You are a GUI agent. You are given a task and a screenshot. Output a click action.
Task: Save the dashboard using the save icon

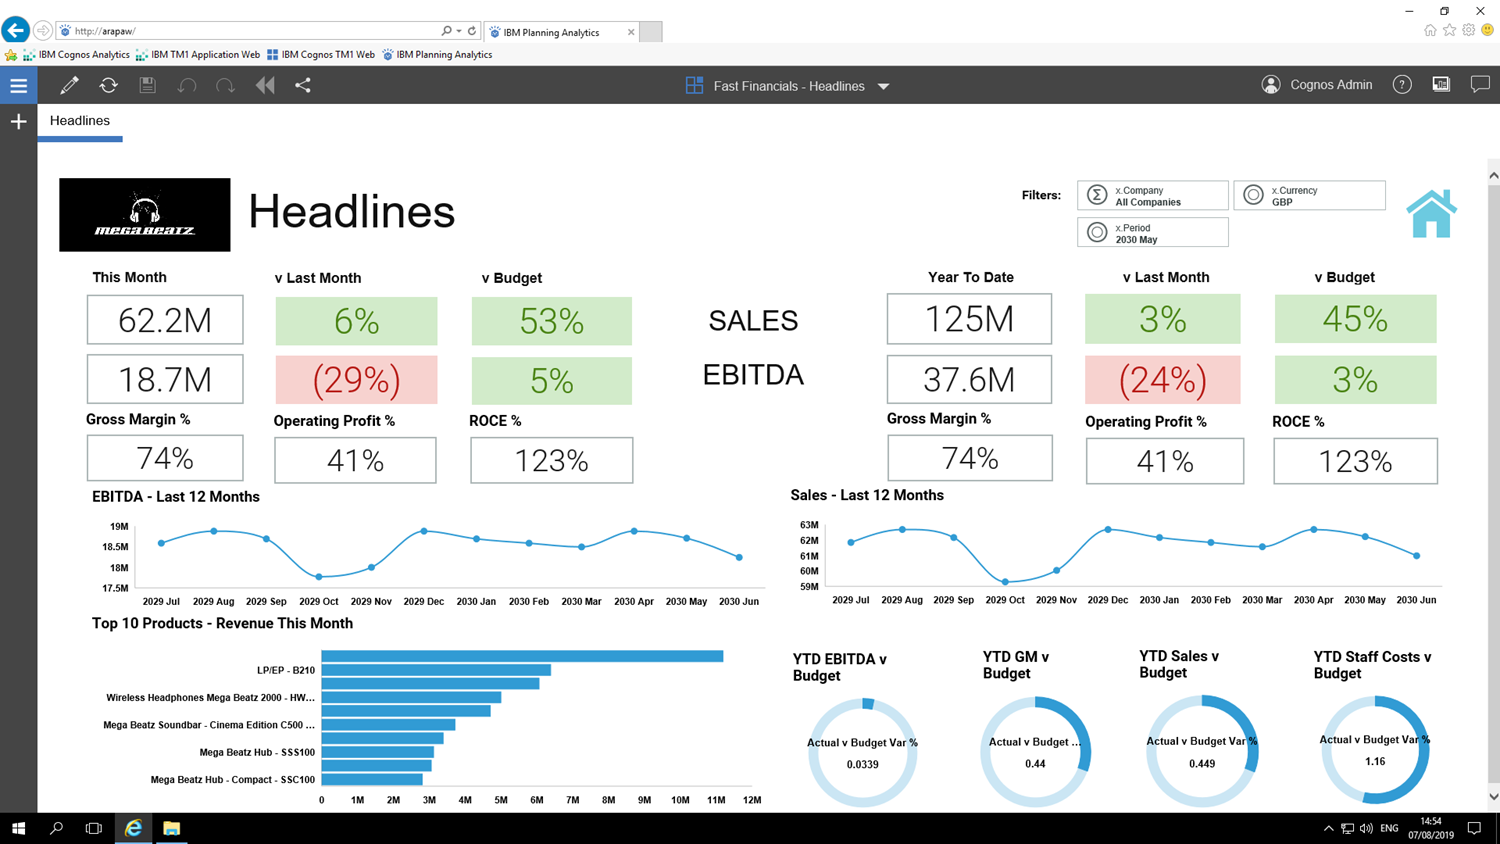tap(147, 85)
